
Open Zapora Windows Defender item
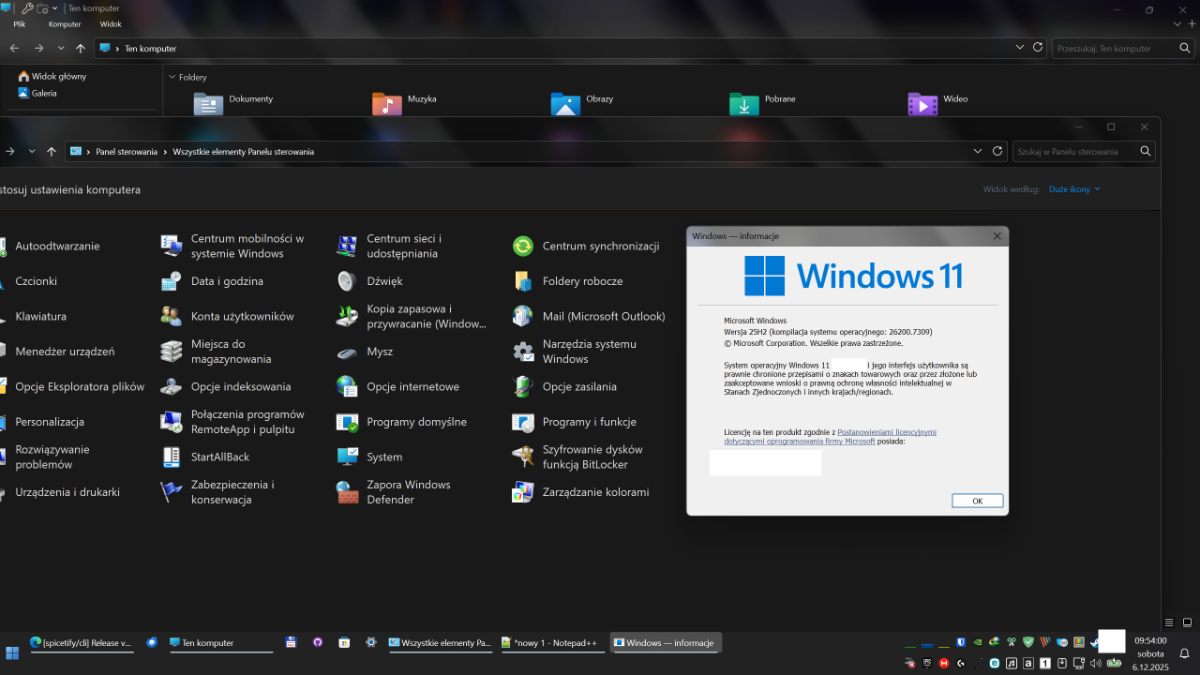pyautogui.click(x=407, y=492)
